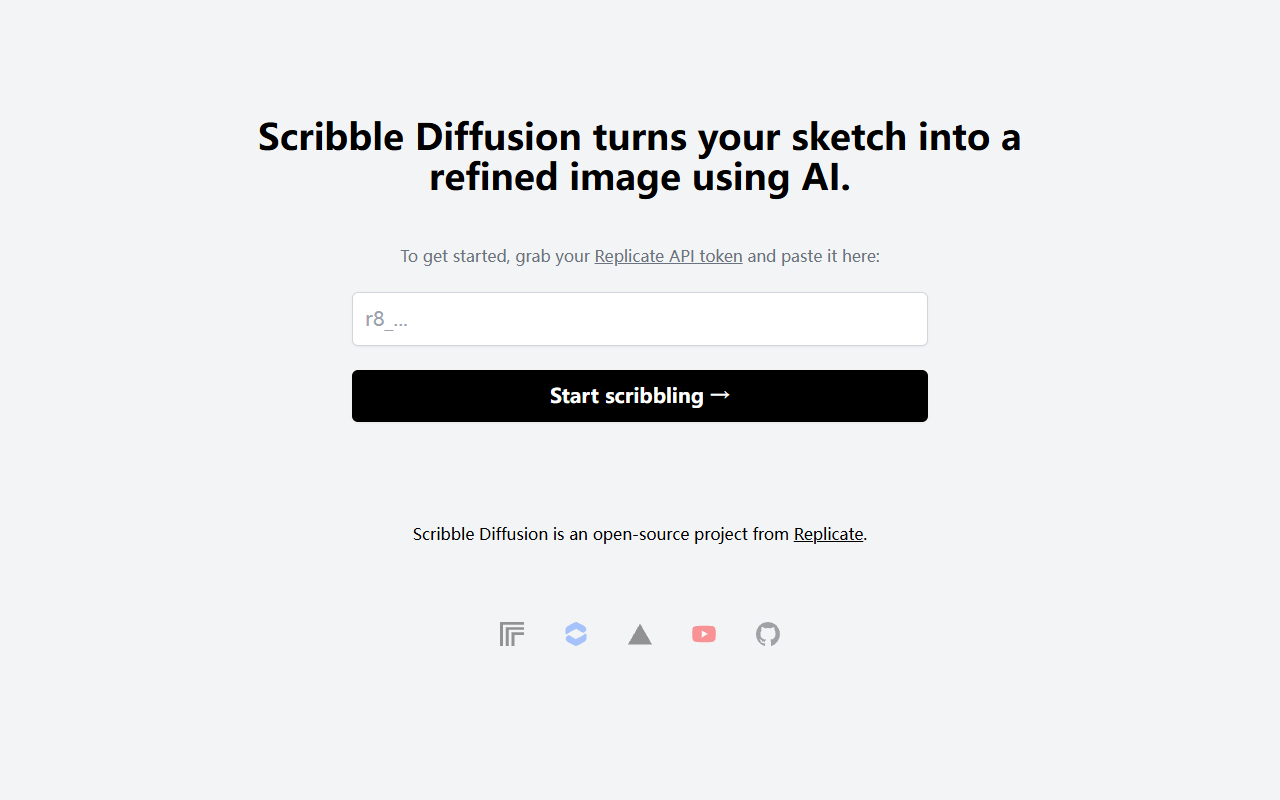The width and height of the screenshot is (1280, 800).
Task: Click 'Start scribbling' label text on black button
Action: pos(627,396)
